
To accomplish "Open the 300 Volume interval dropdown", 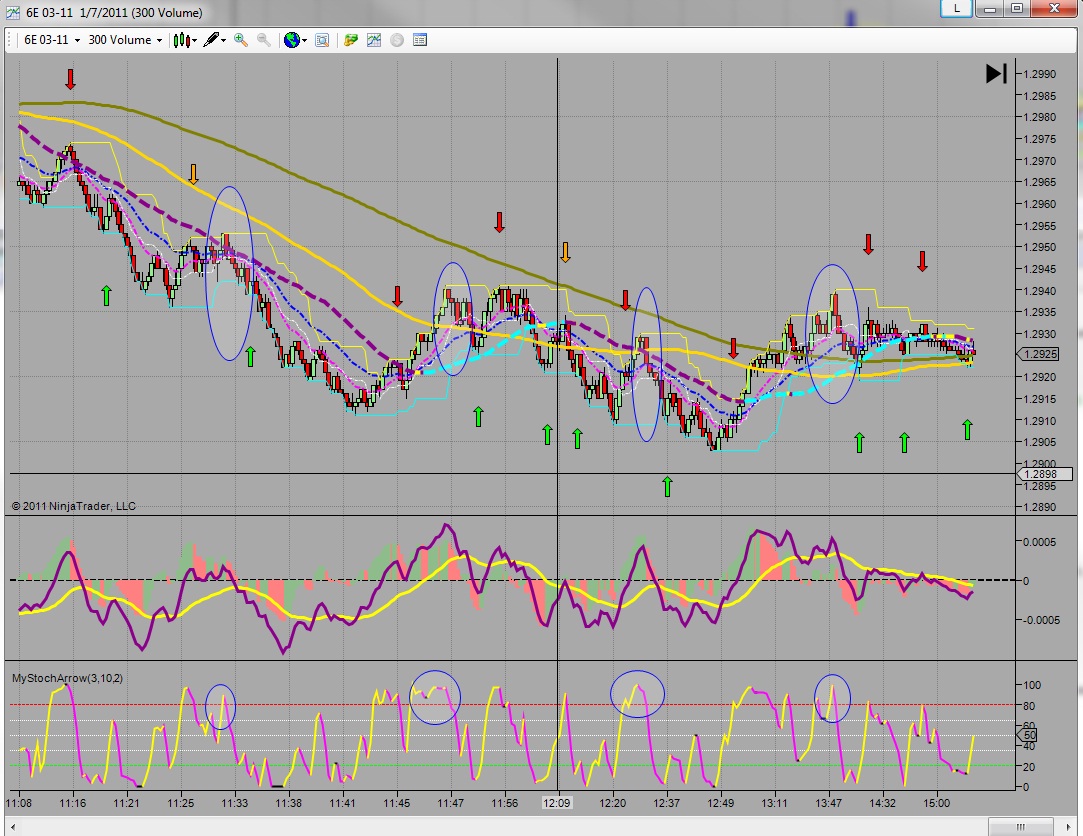I will pos(125,40).
